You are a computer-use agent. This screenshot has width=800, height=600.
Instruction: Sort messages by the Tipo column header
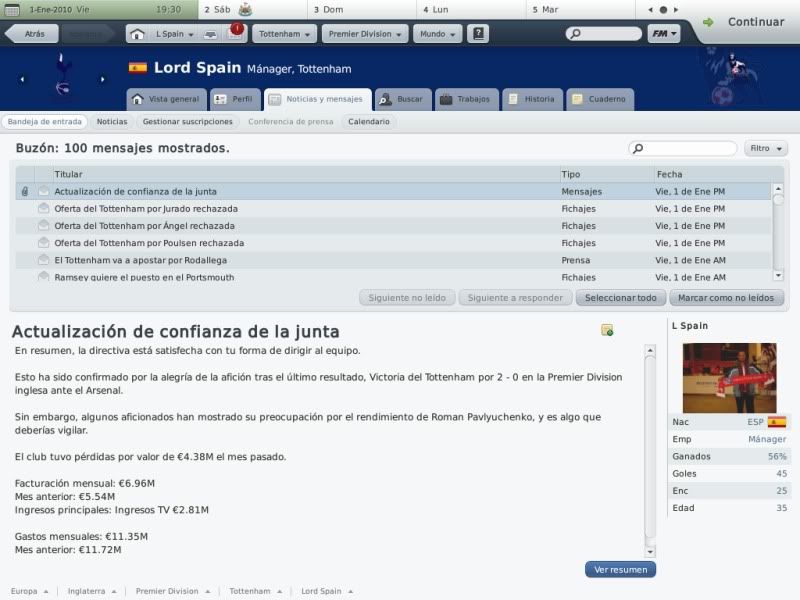[x=606, y=174]
